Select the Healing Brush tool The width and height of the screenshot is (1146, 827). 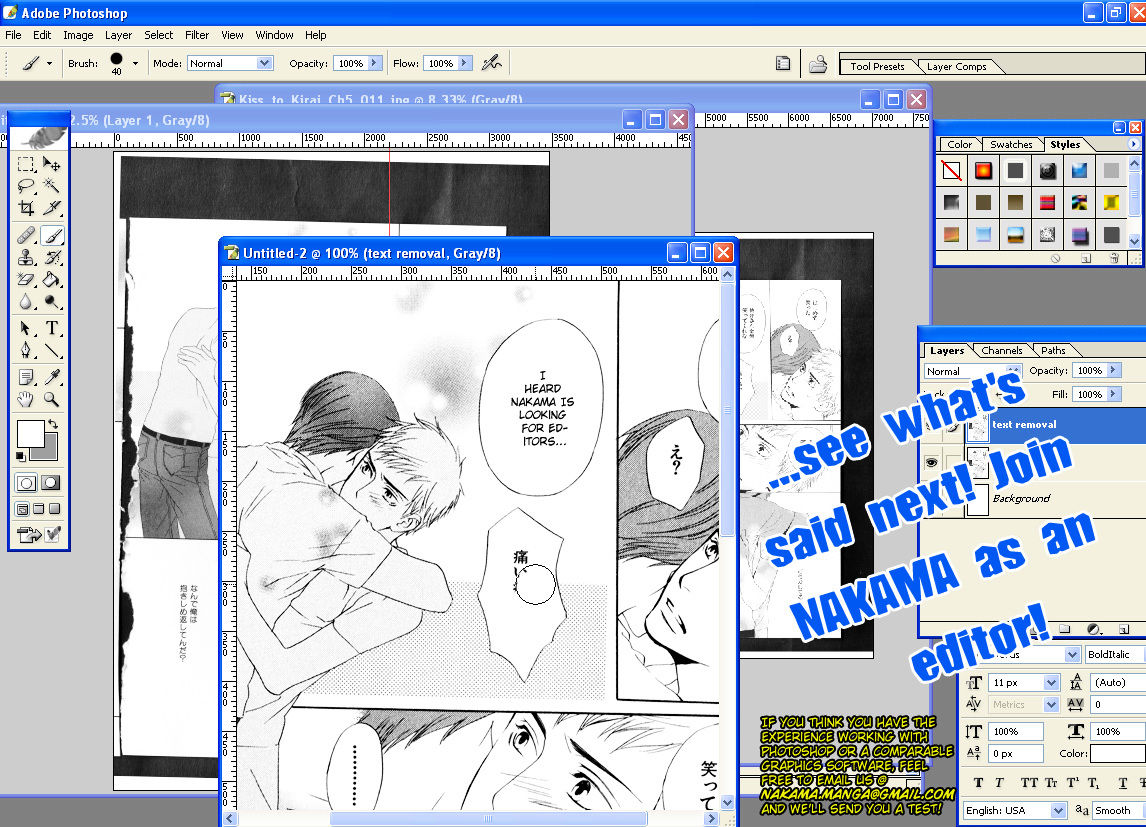[x=26, y=235]
